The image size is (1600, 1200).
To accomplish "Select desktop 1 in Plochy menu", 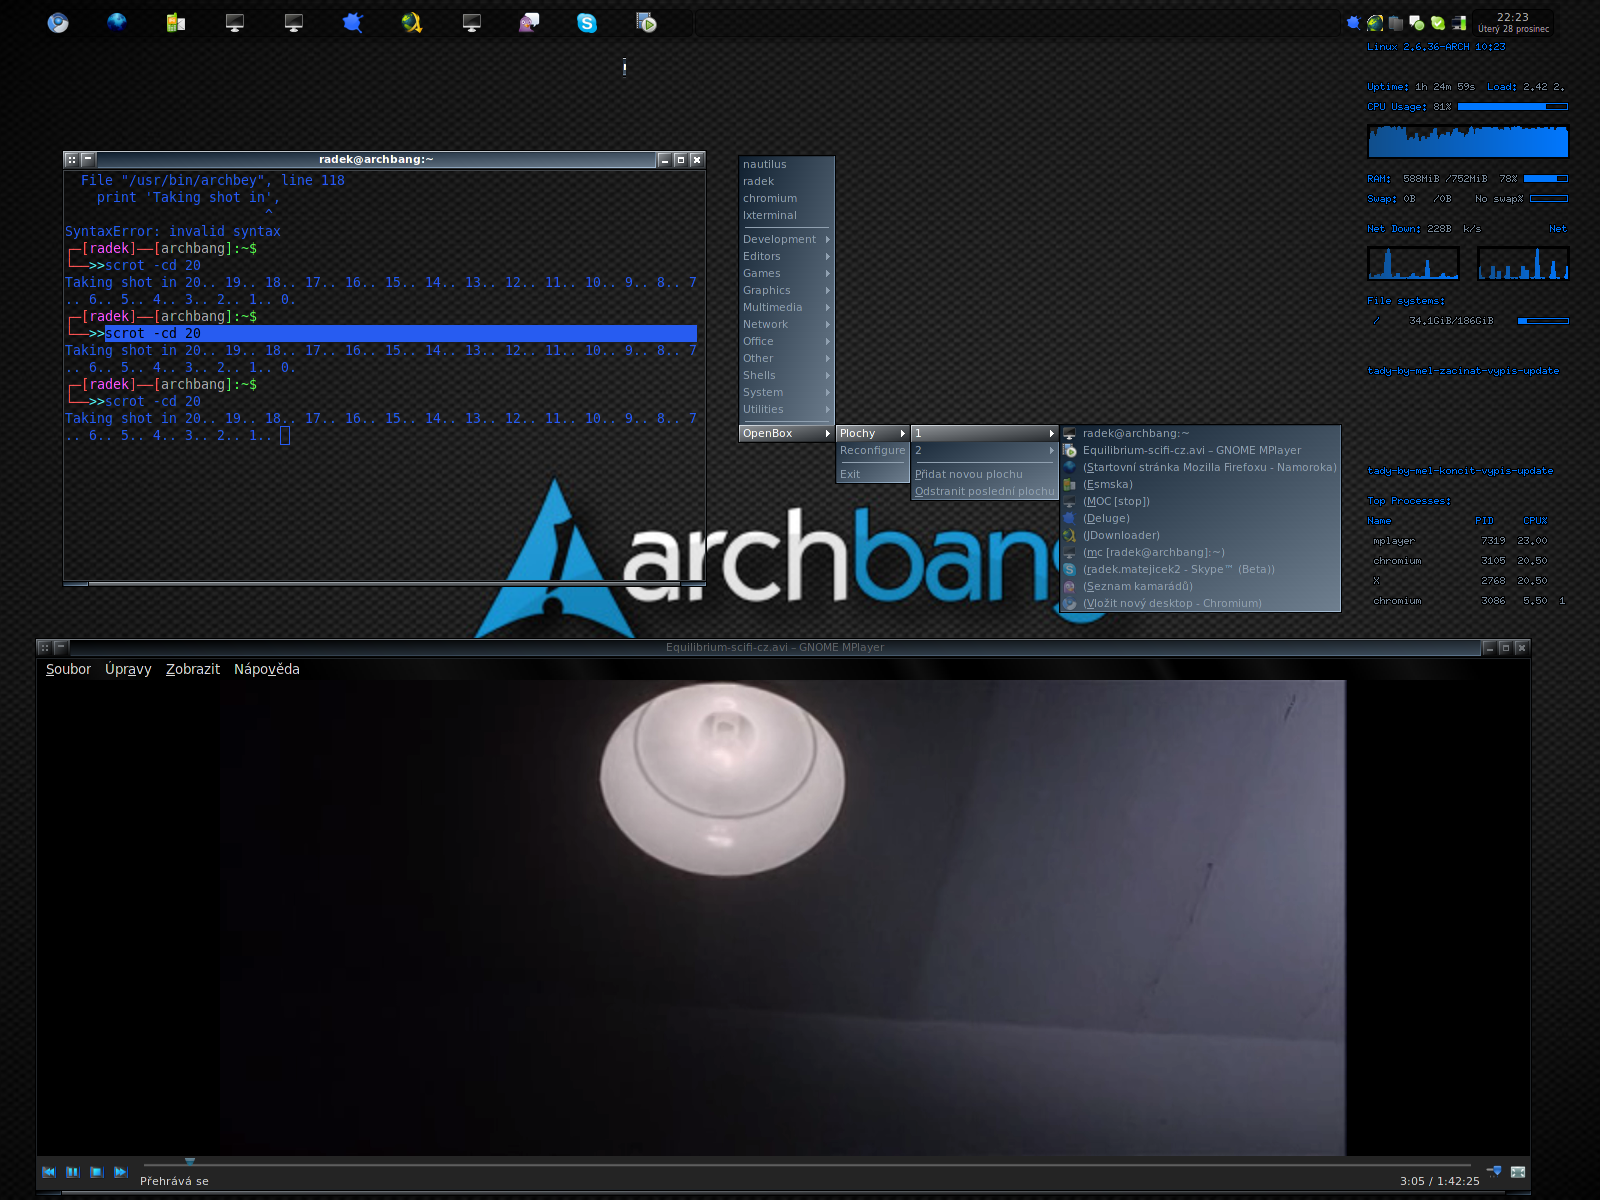I will point(984,433).
